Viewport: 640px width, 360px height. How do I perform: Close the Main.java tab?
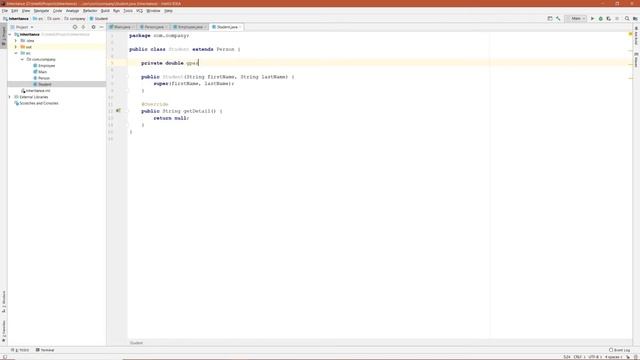(x=133, y=27)
